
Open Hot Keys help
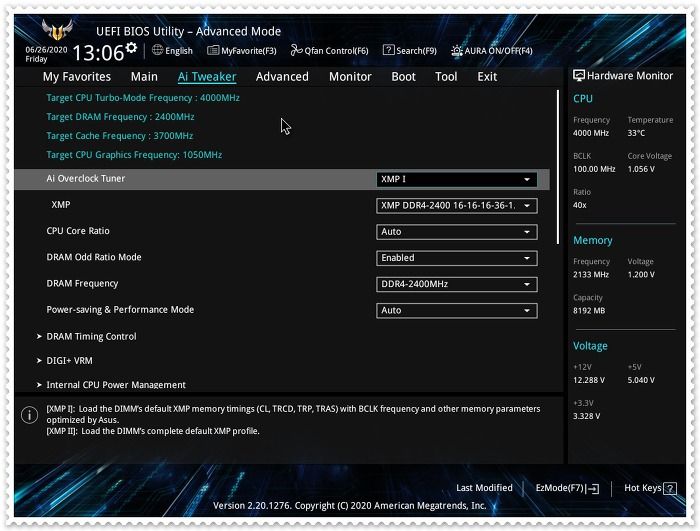click(x=650, y=488)
